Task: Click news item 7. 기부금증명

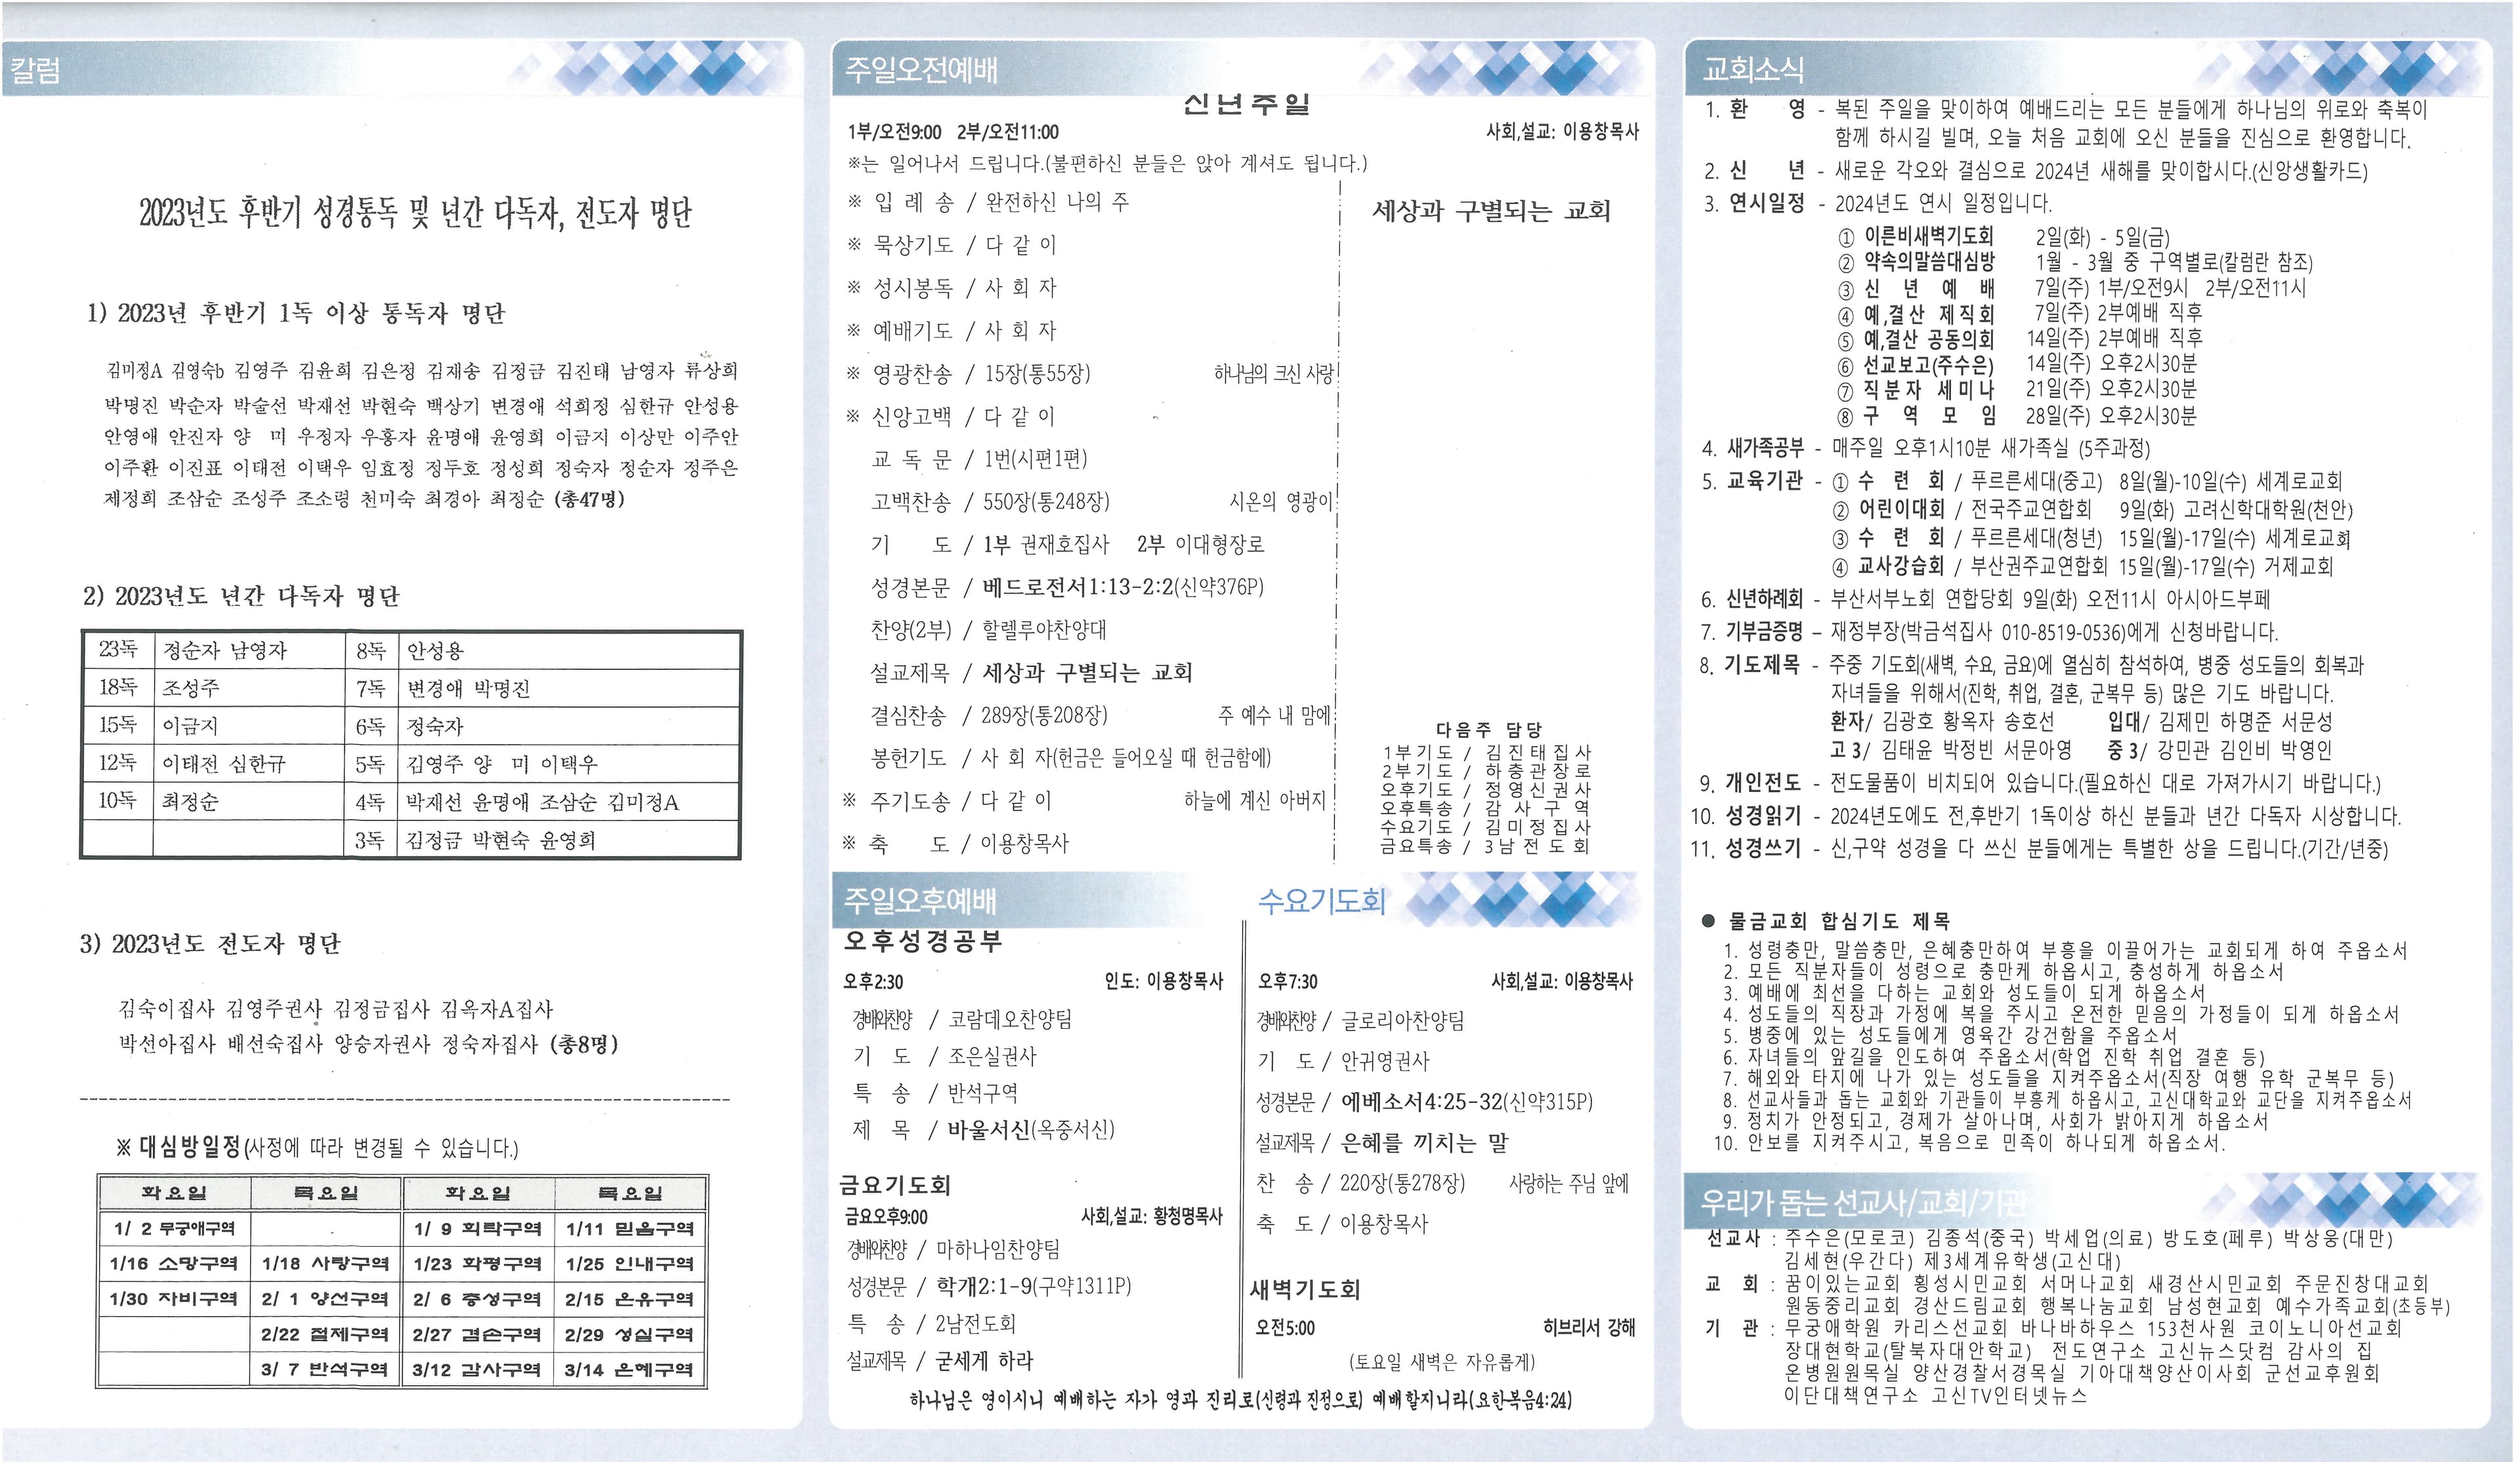Action: click(x=1989, y=633)
